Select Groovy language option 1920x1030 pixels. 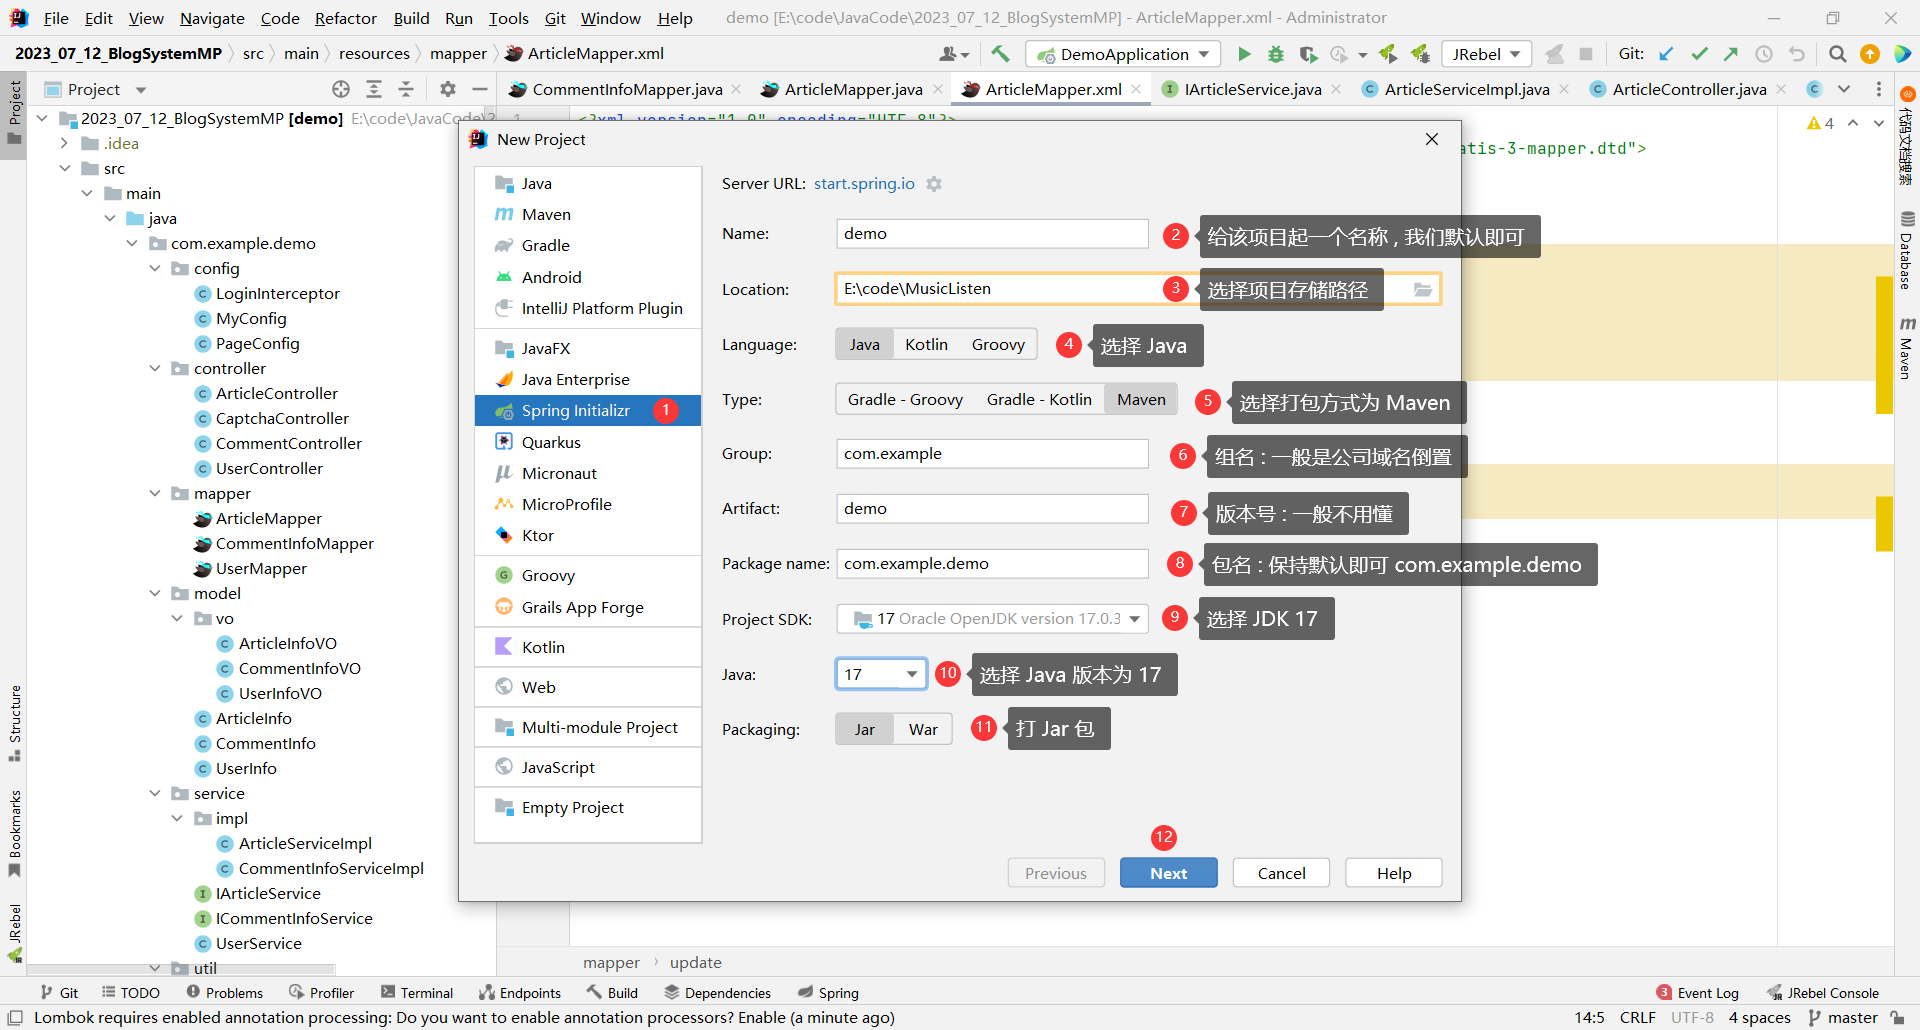click(998, 344)
